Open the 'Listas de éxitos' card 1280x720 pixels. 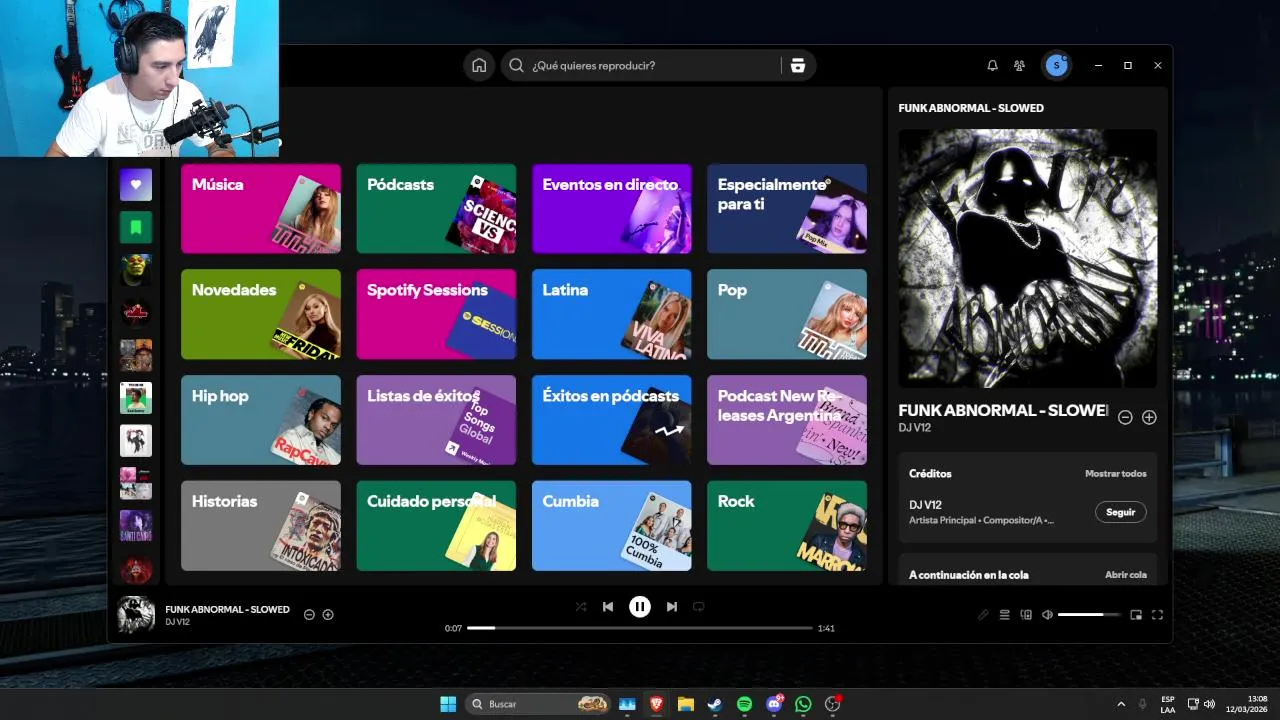tap(436, 420)
